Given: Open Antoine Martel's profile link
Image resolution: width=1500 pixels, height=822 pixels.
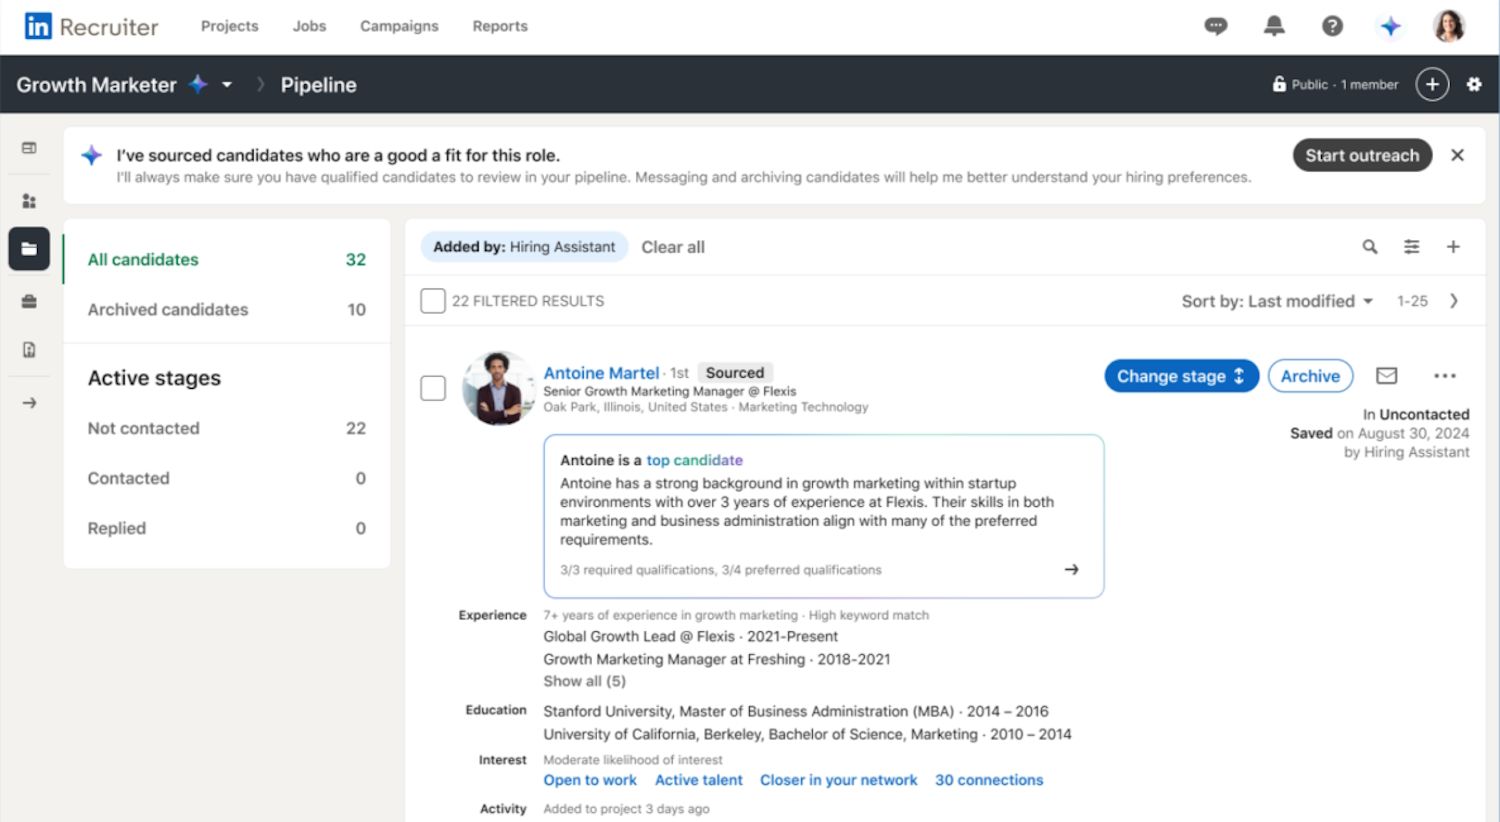Looking at the screenshot, I should point(601,373).
